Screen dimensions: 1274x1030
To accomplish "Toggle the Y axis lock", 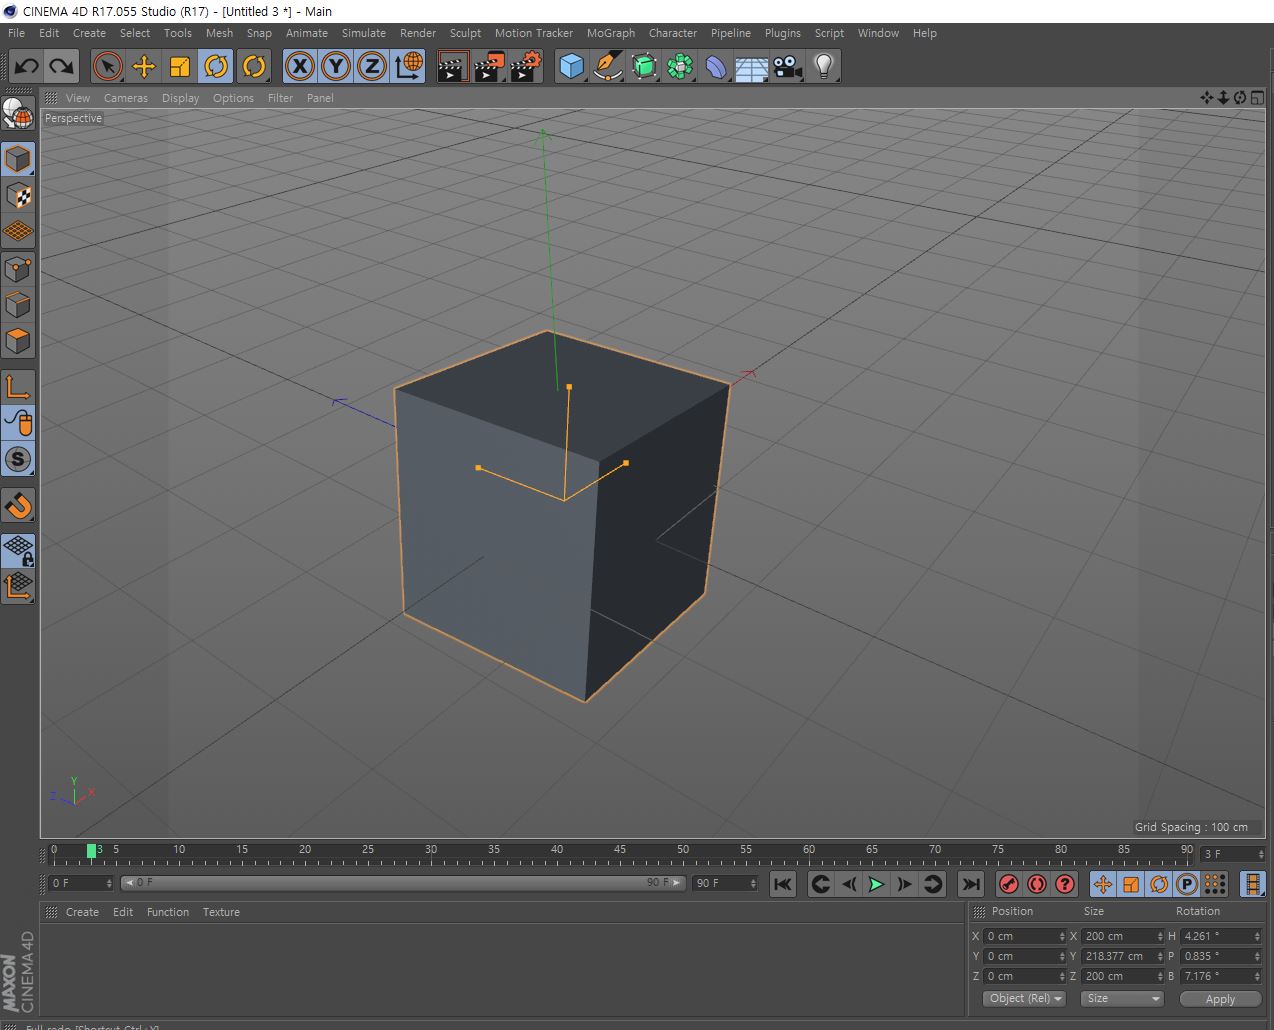I will tap(336, 67).
